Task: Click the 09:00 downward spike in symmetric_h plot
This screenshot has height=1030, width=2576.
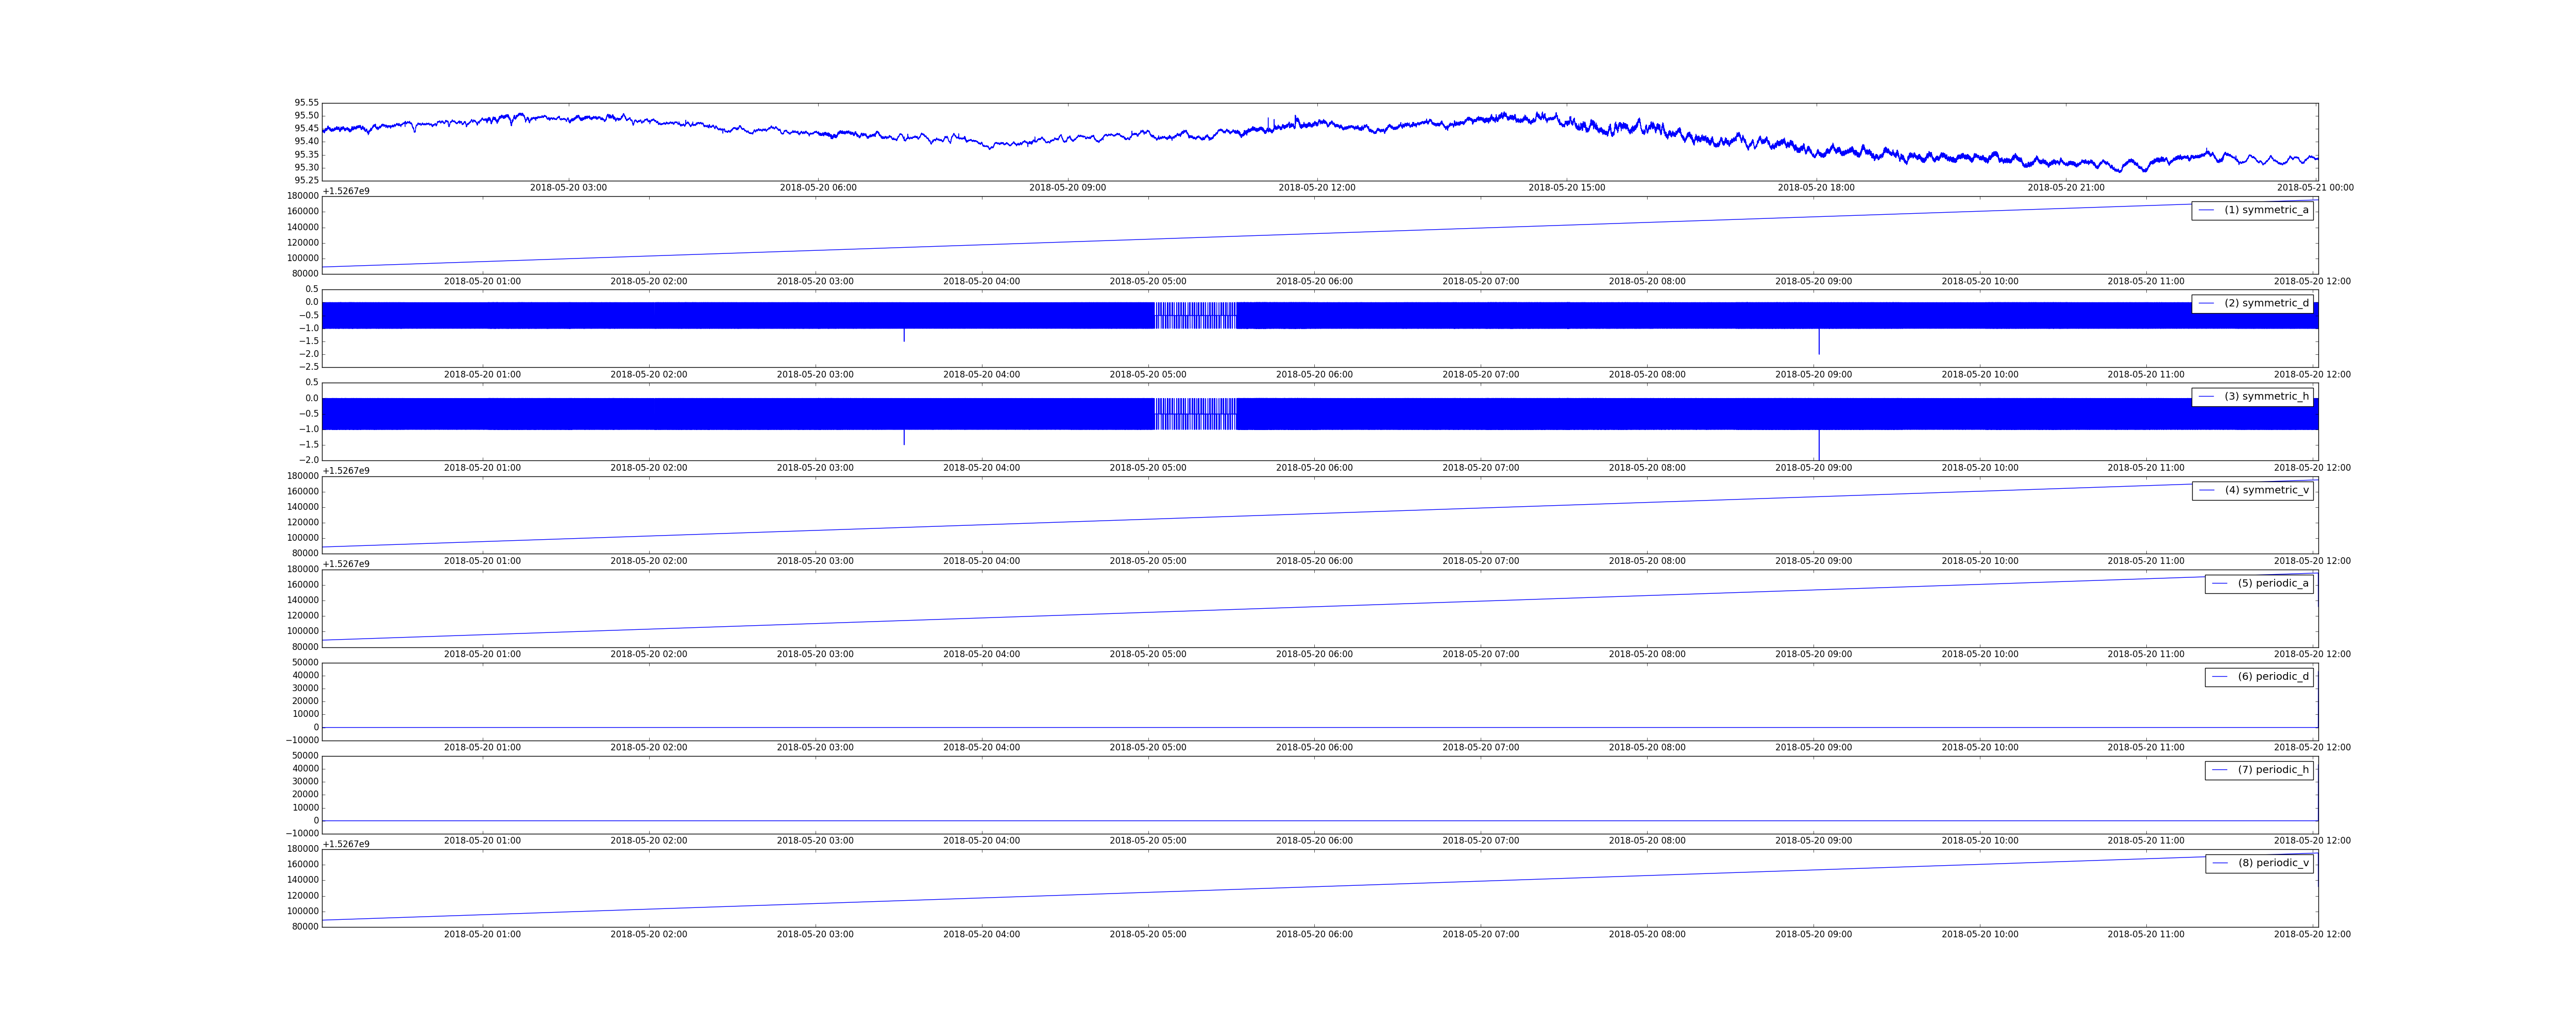Action: (x=1818, y=444)
